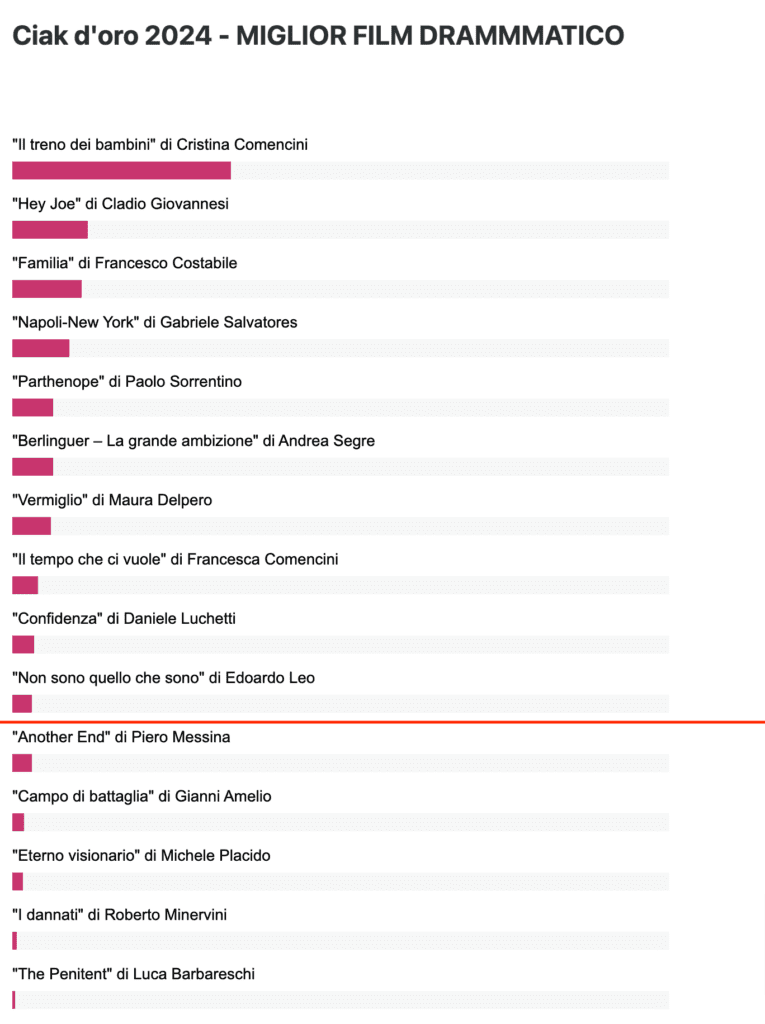Click the 'Parthenope' vote bar
The height and width of the screenshot is (1024, 765).
click(x=33, y=408)
